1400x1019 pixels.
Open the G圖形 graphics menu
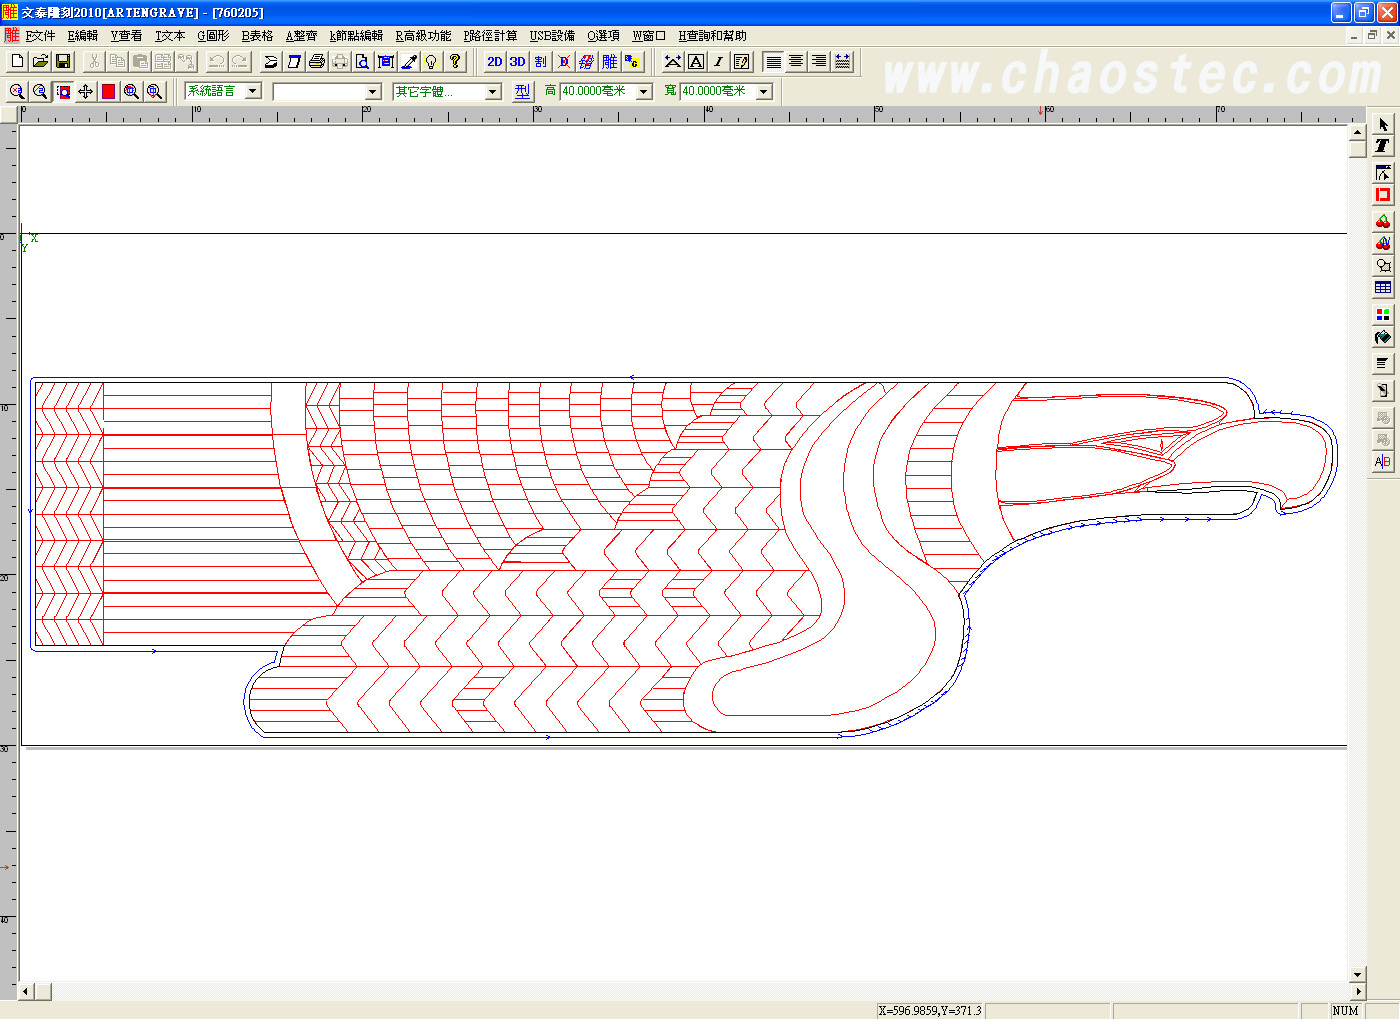coord(213,36)
